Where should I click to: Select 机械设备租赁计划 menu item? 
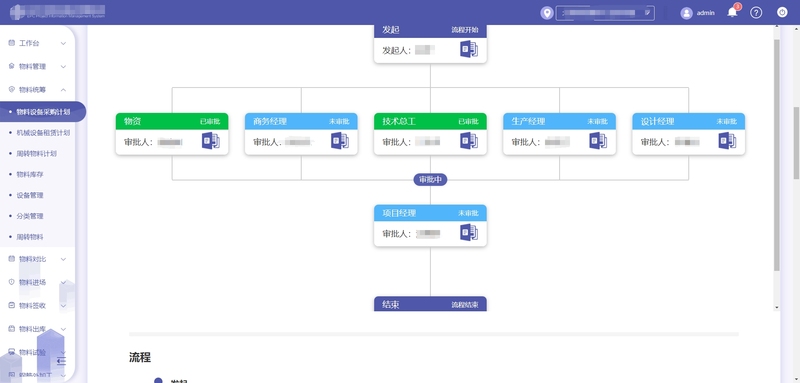click(43, 133)
